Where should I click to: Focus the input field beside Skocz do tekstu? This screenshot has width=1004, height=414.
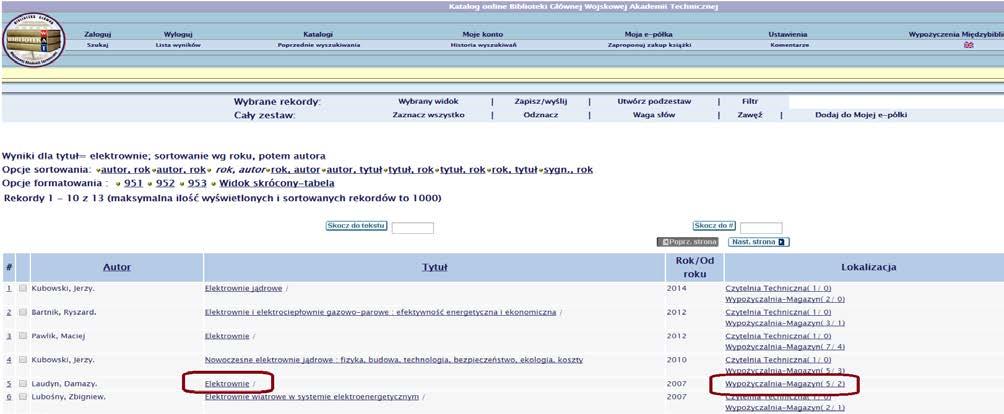pyautogui.click(x=412, y=228)
